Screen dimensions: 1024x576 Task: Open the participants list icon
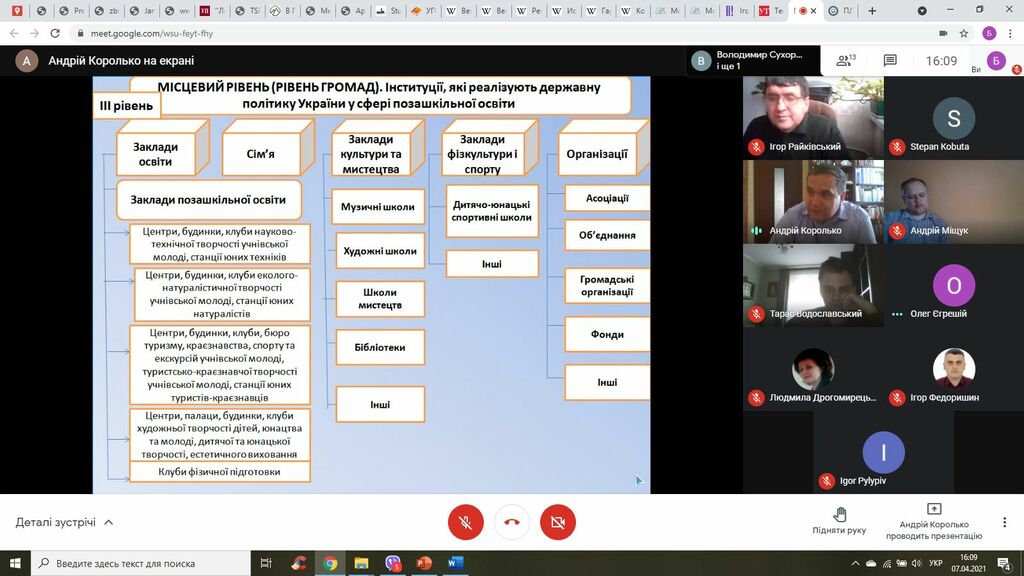pos(846,61)
